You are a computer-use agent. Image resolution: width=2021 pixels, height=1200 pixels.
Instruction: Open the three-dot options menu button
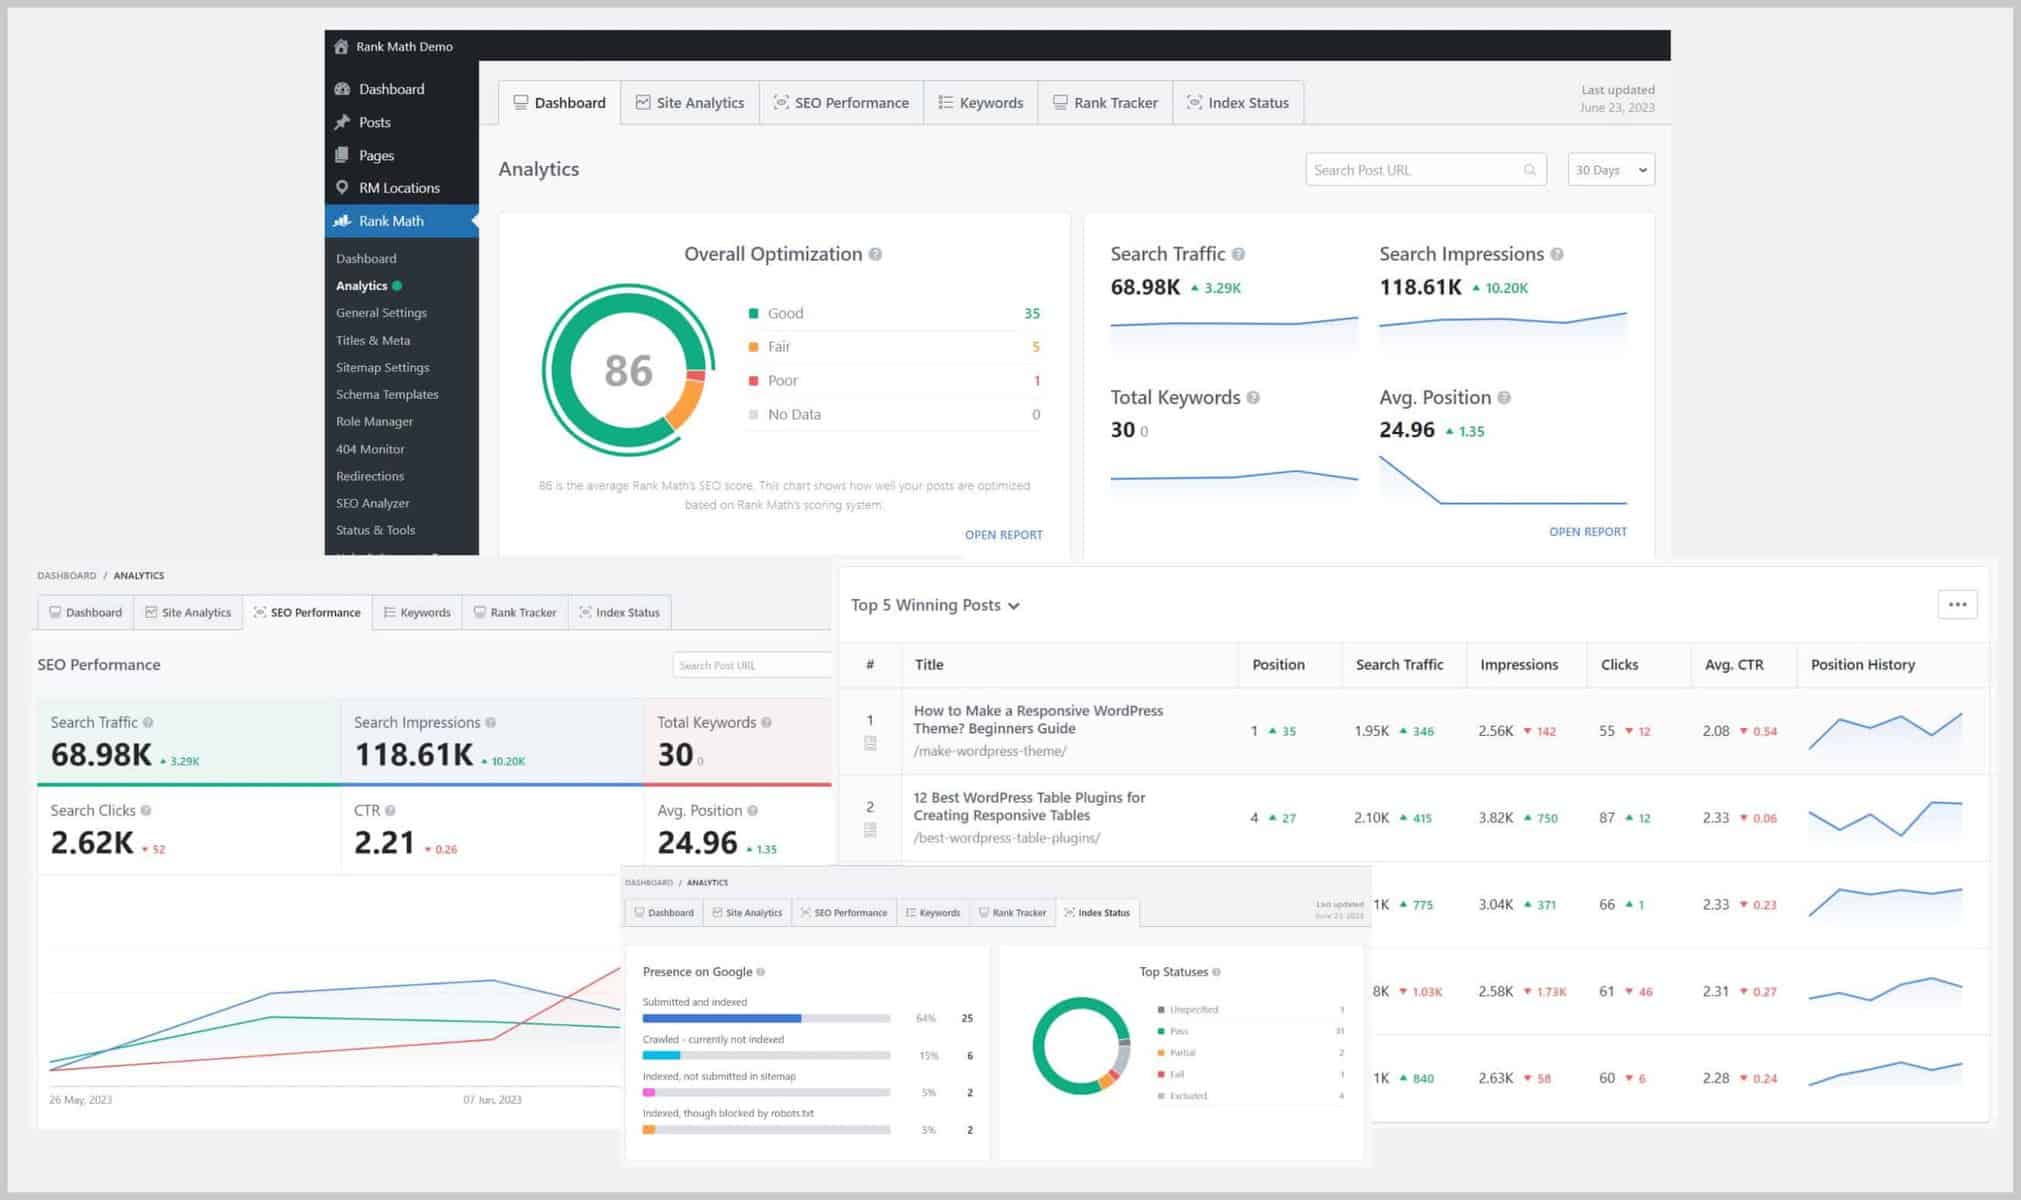click(1956, 604)
